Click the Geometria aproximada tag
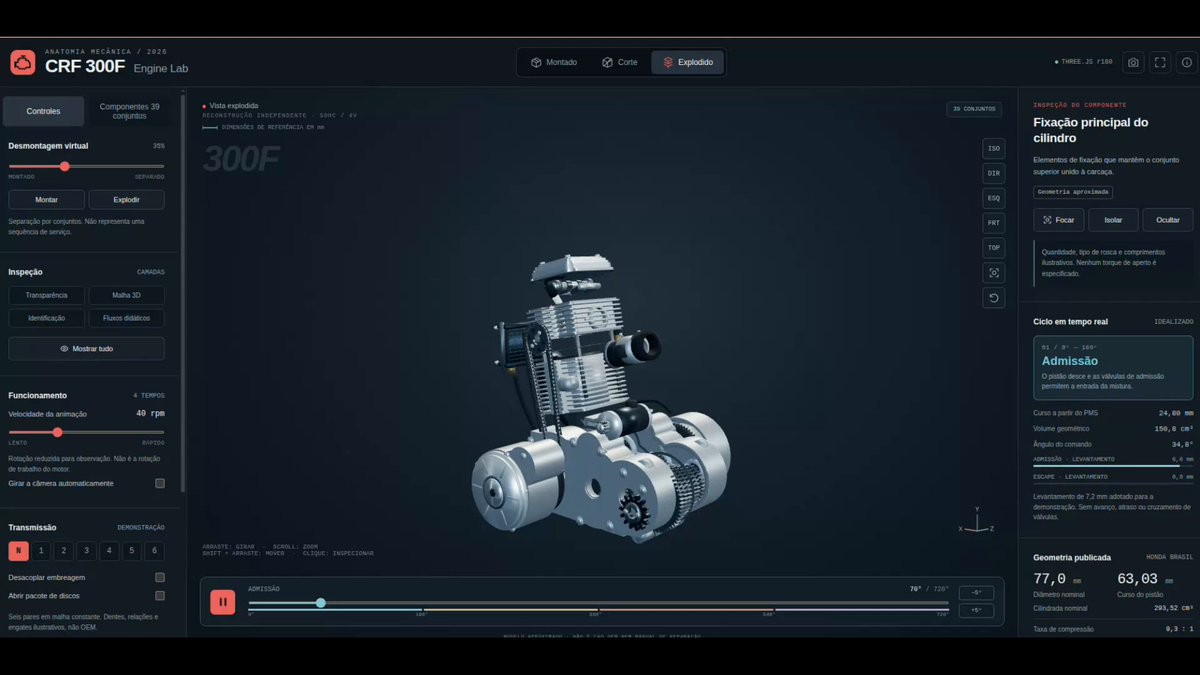 [1073, 192]
